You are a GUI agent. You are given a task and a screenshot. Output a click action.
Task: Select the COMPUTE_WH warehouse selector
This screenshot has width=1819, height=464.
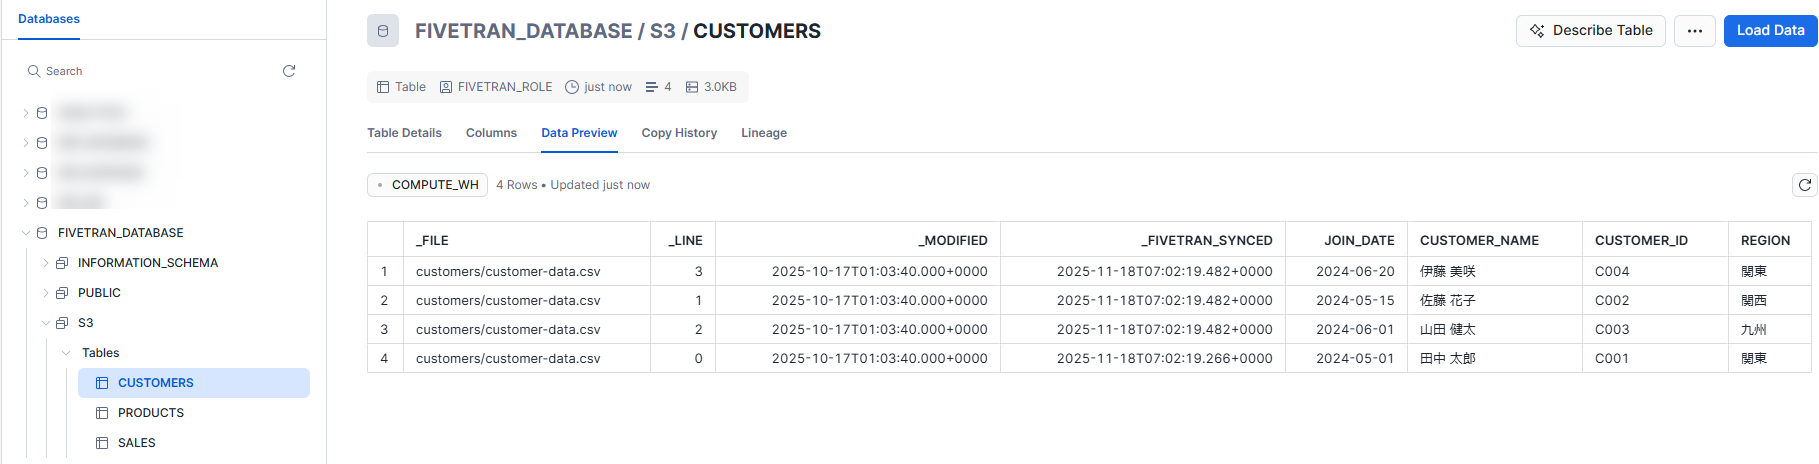tap(428, 185)
